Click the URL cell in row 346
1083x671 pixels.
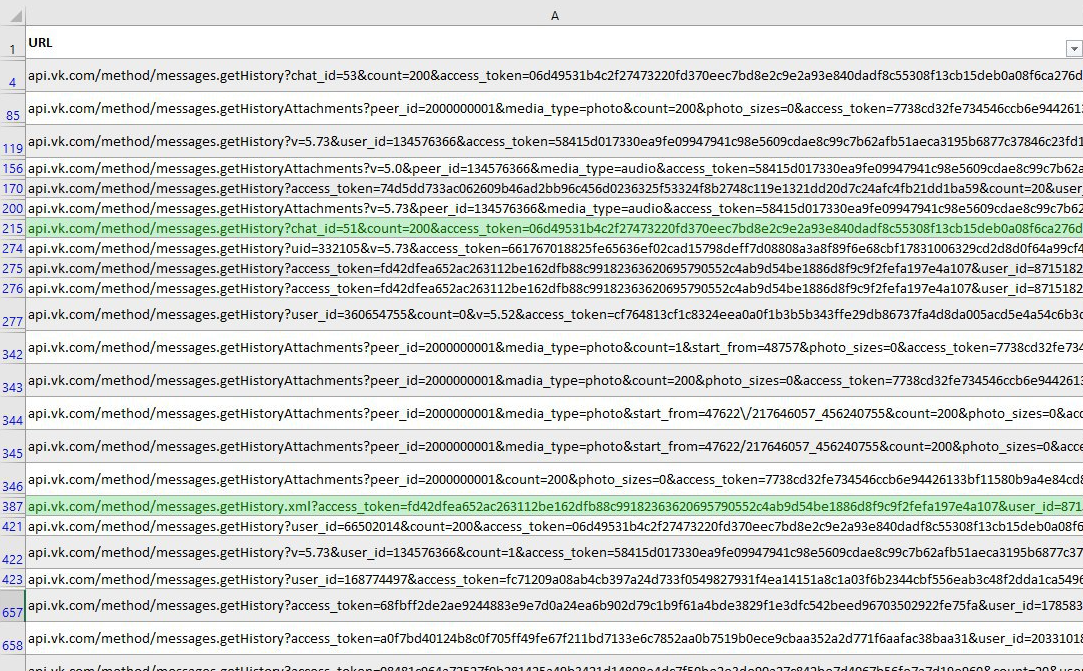555,480
